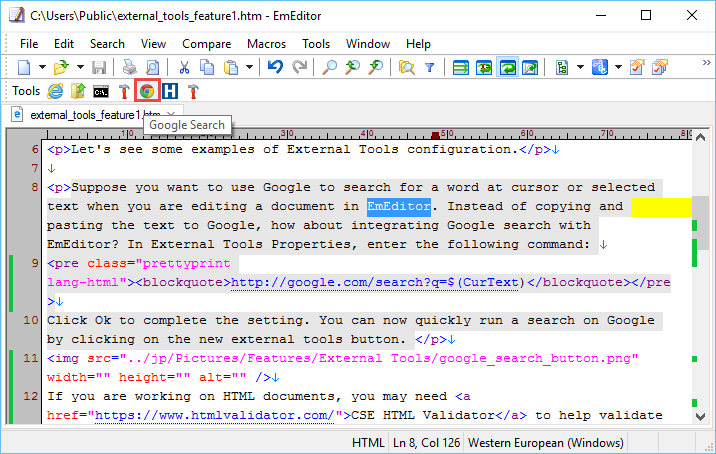The width and height of the screenshot is (716, 454).
Task: Open the Window menu
Action: pos(368,44)
